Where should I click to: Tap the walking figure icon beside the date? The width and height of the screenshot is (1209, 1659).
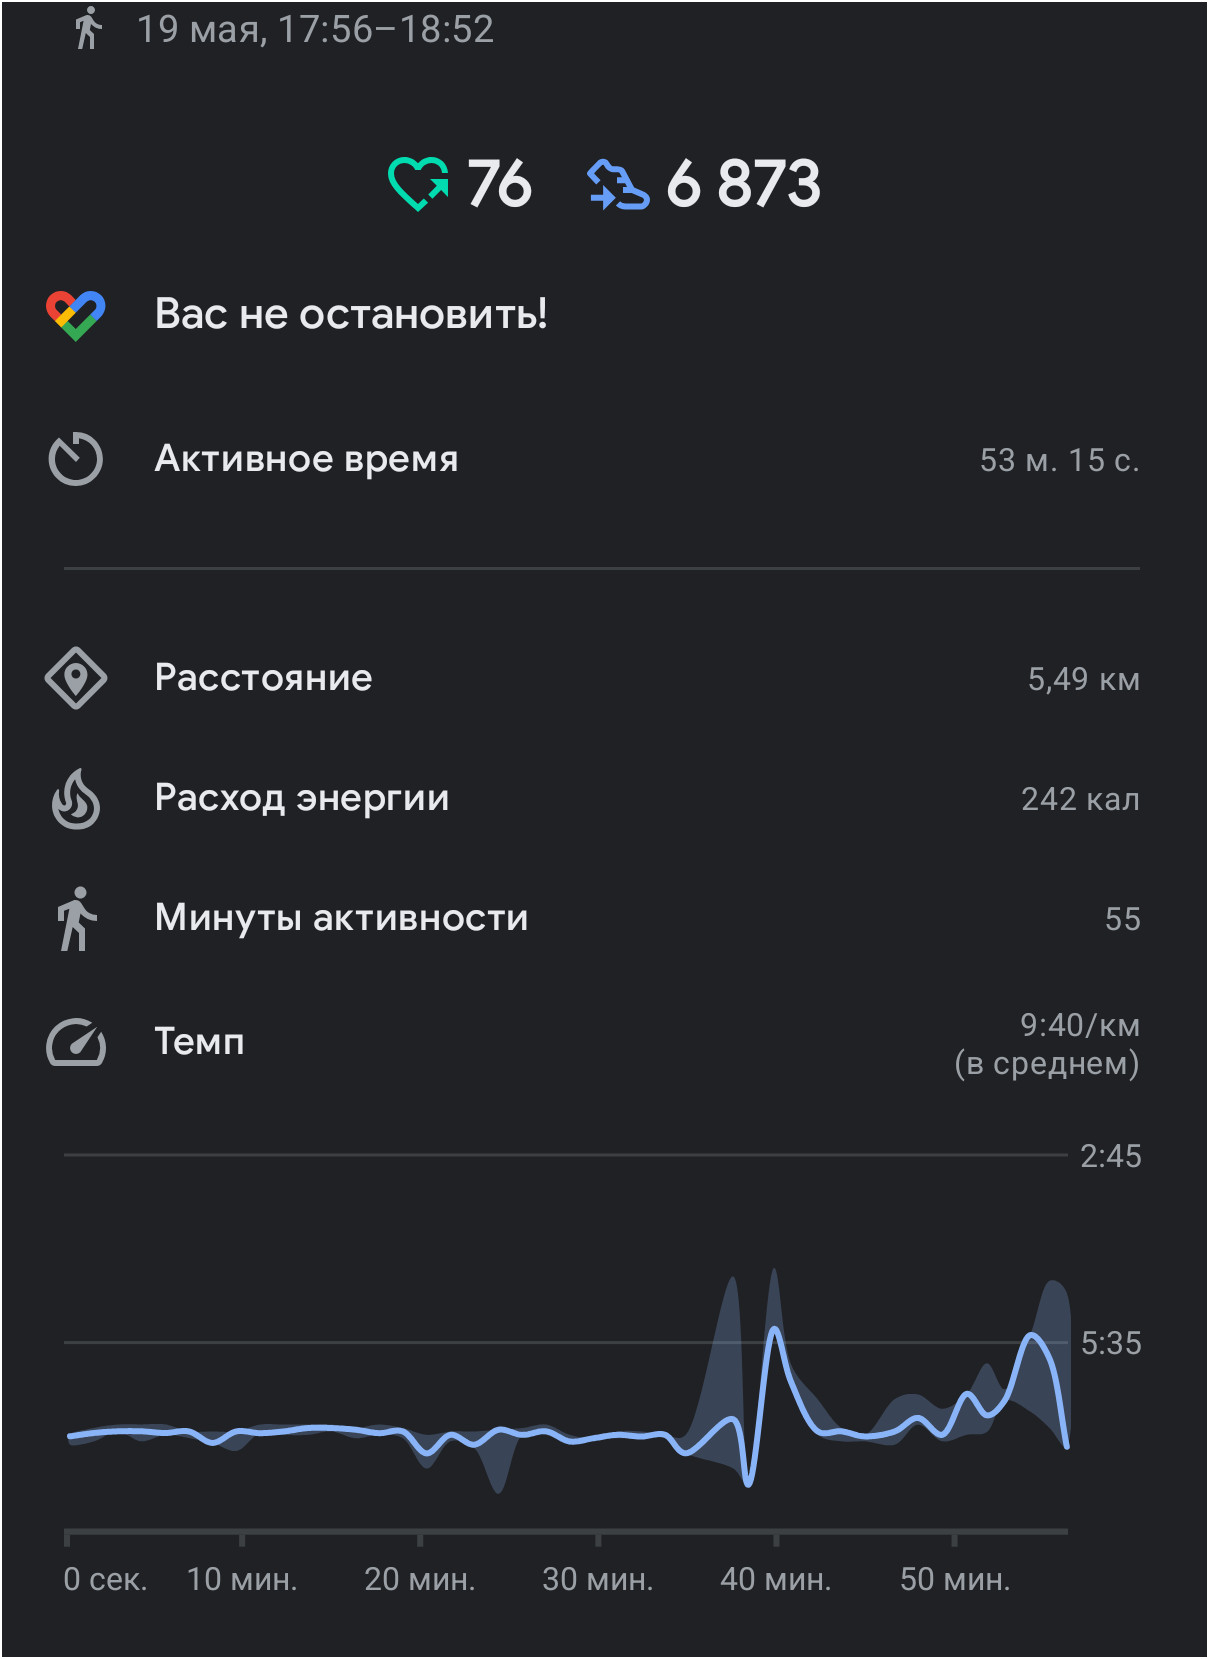click(x=88, y=28)
